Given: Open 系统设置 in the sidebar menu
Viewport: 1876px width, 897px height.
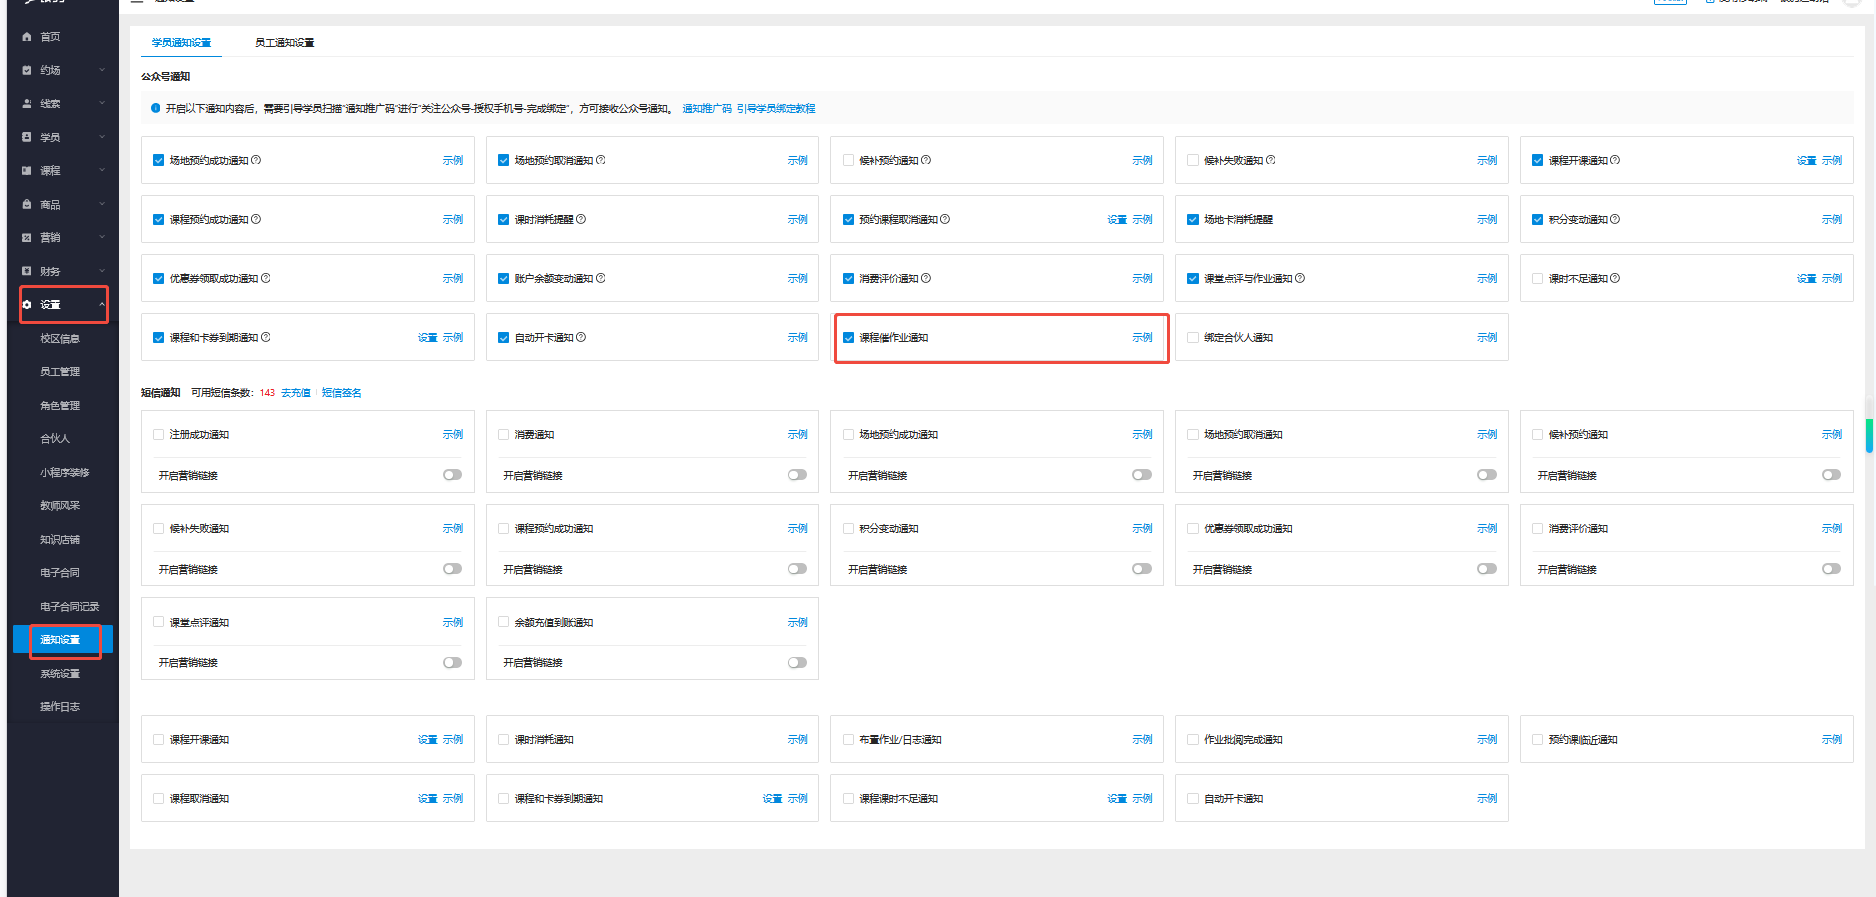Looking at the screenshot, I should 60,674.
